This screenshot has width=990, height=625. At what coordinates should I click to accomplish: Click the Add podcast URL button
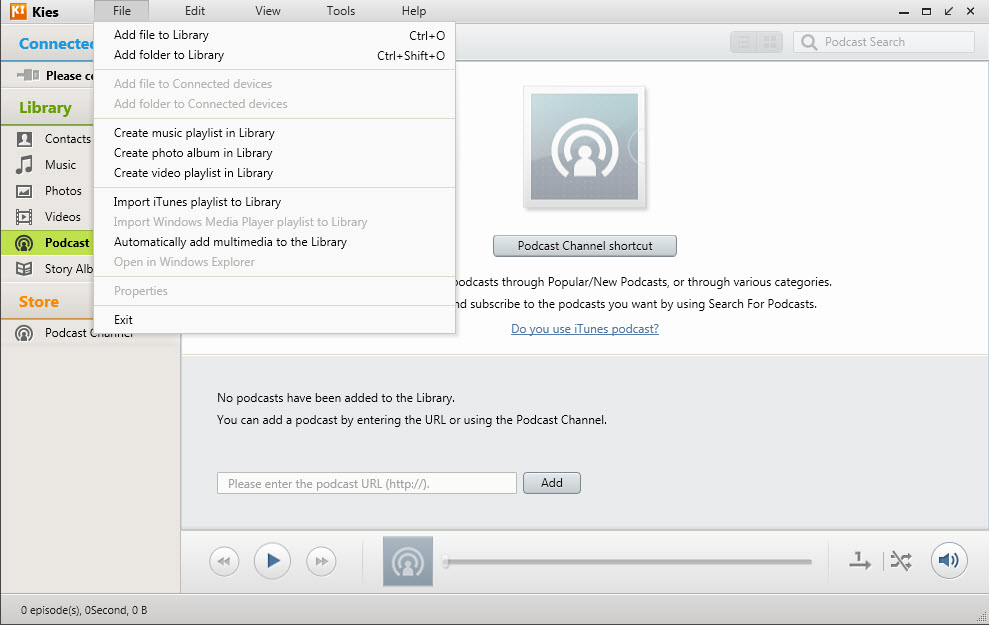coord(552,483)
